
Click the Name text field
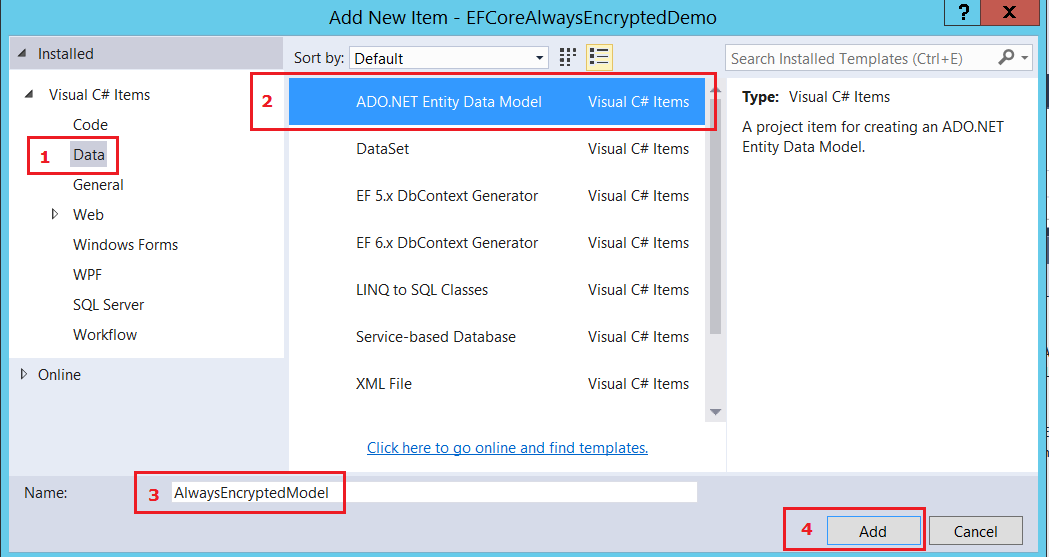[432, 492]
